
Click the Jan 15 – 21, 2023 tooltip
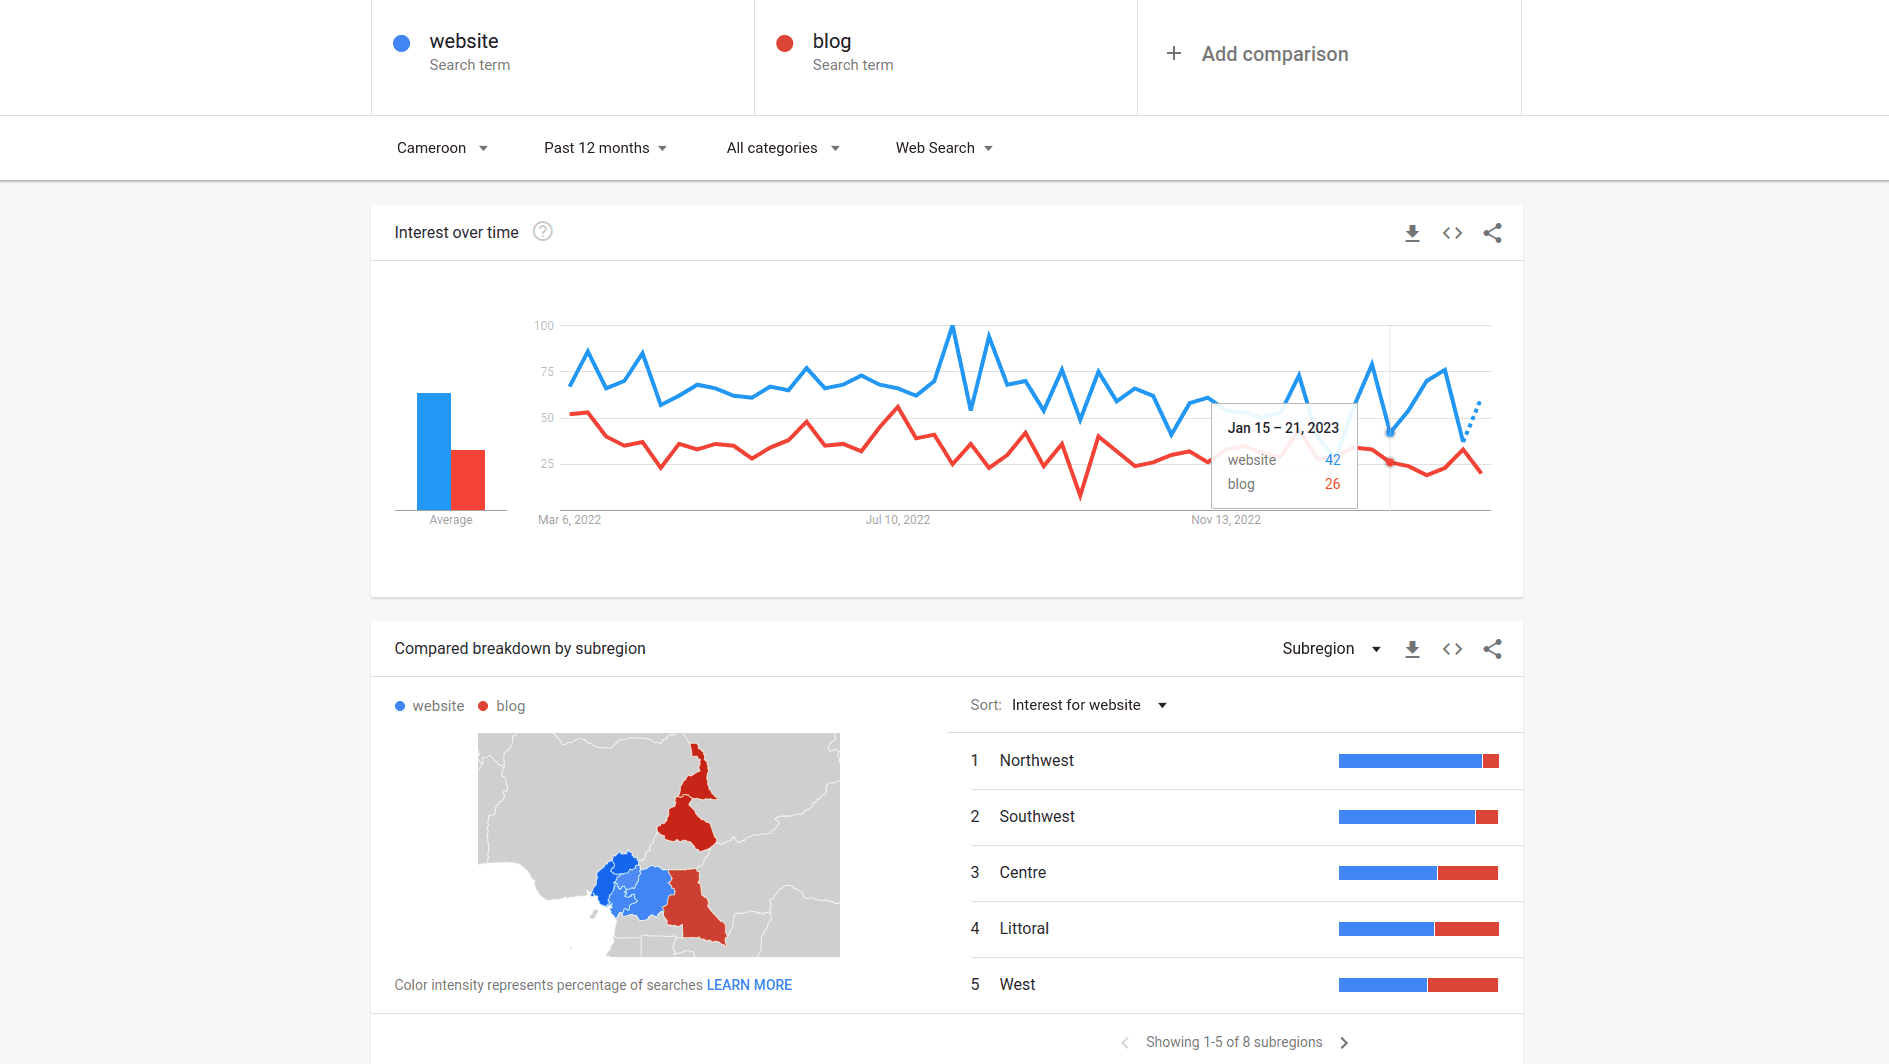(x=1284, y=456)
